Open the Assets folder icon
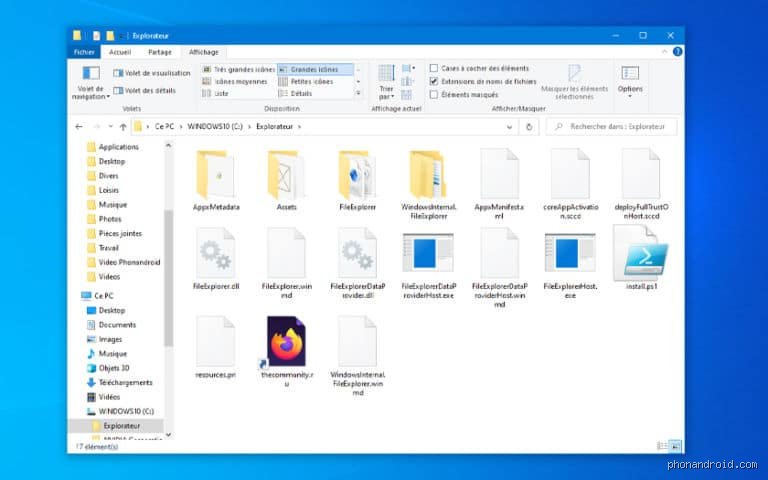The height and width of the screenshot is (480, 768). coord(286,174)
